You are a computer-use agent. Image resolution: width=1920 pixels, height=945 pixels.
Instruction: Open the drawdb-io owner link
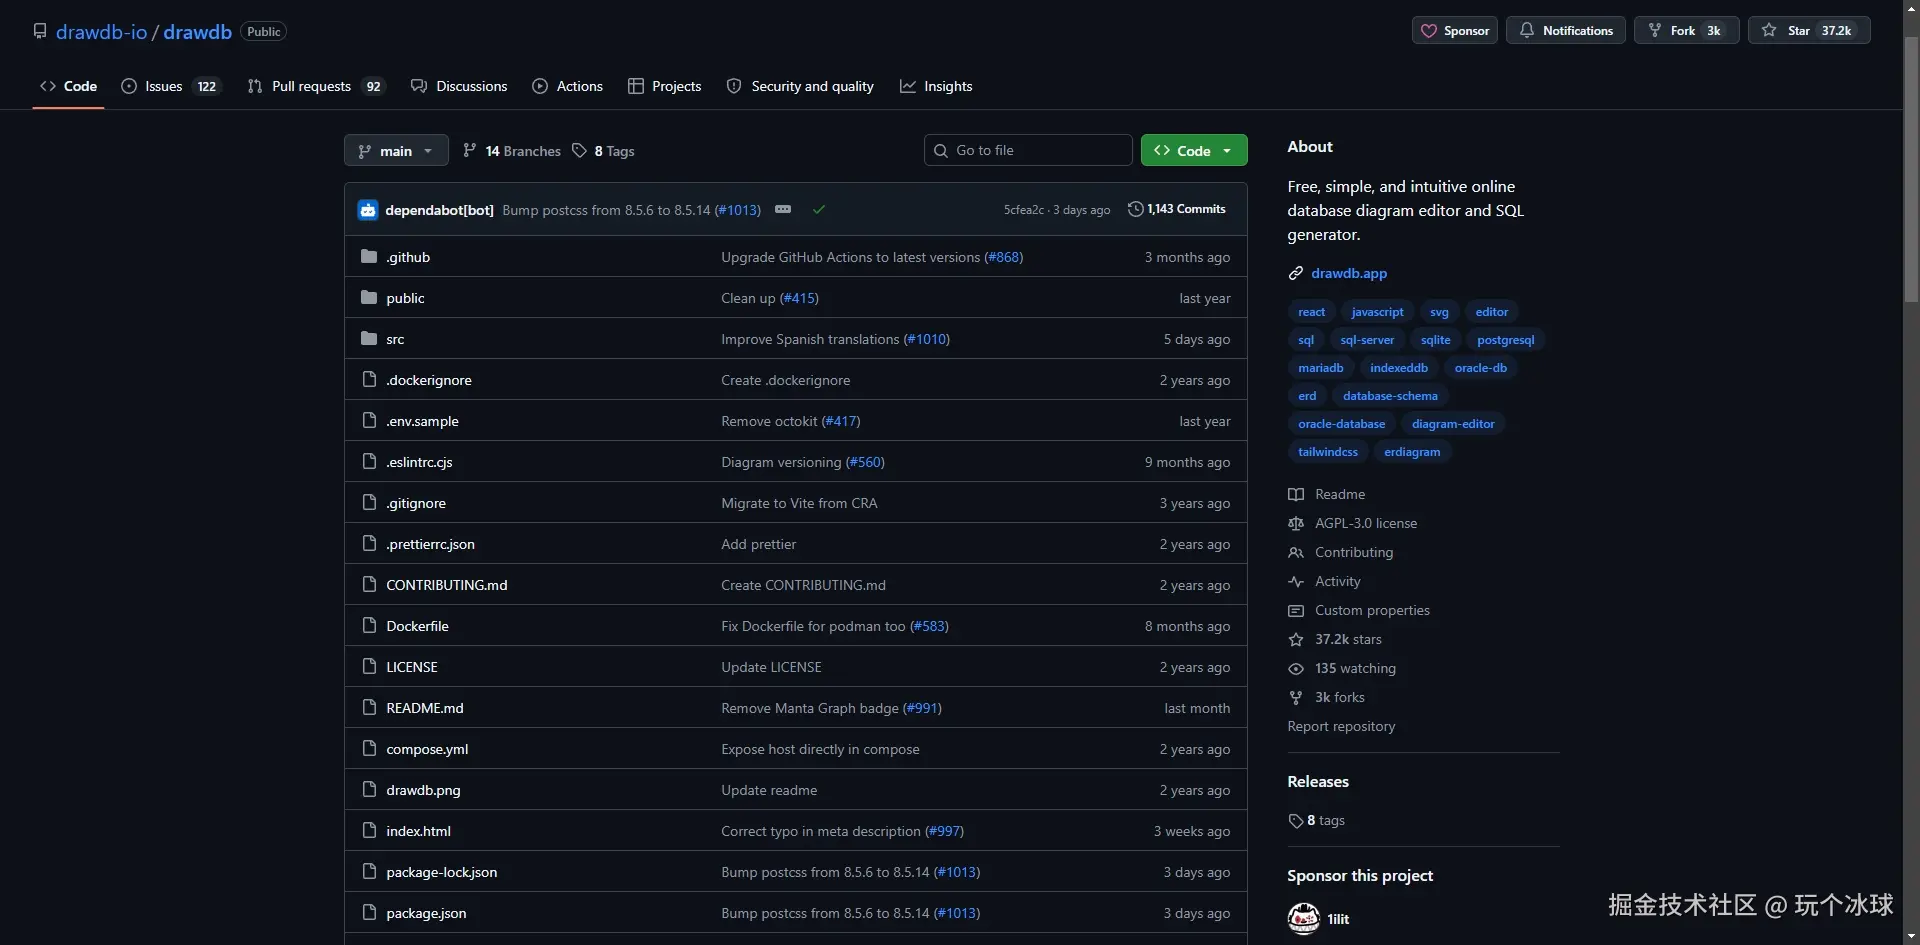pyautogui.click(x=101, y=31)
